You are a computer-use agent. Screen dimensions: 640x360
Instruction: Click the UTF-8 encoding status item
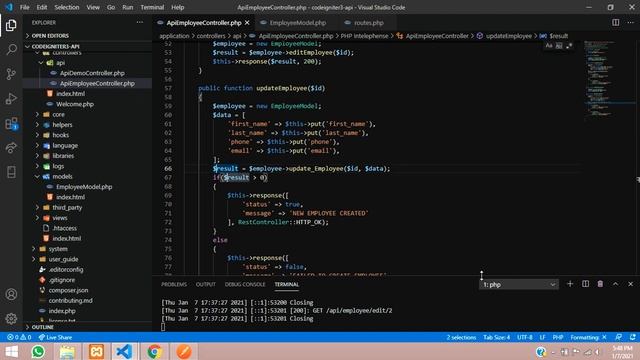pyautogui.click(x=524, y=338)
